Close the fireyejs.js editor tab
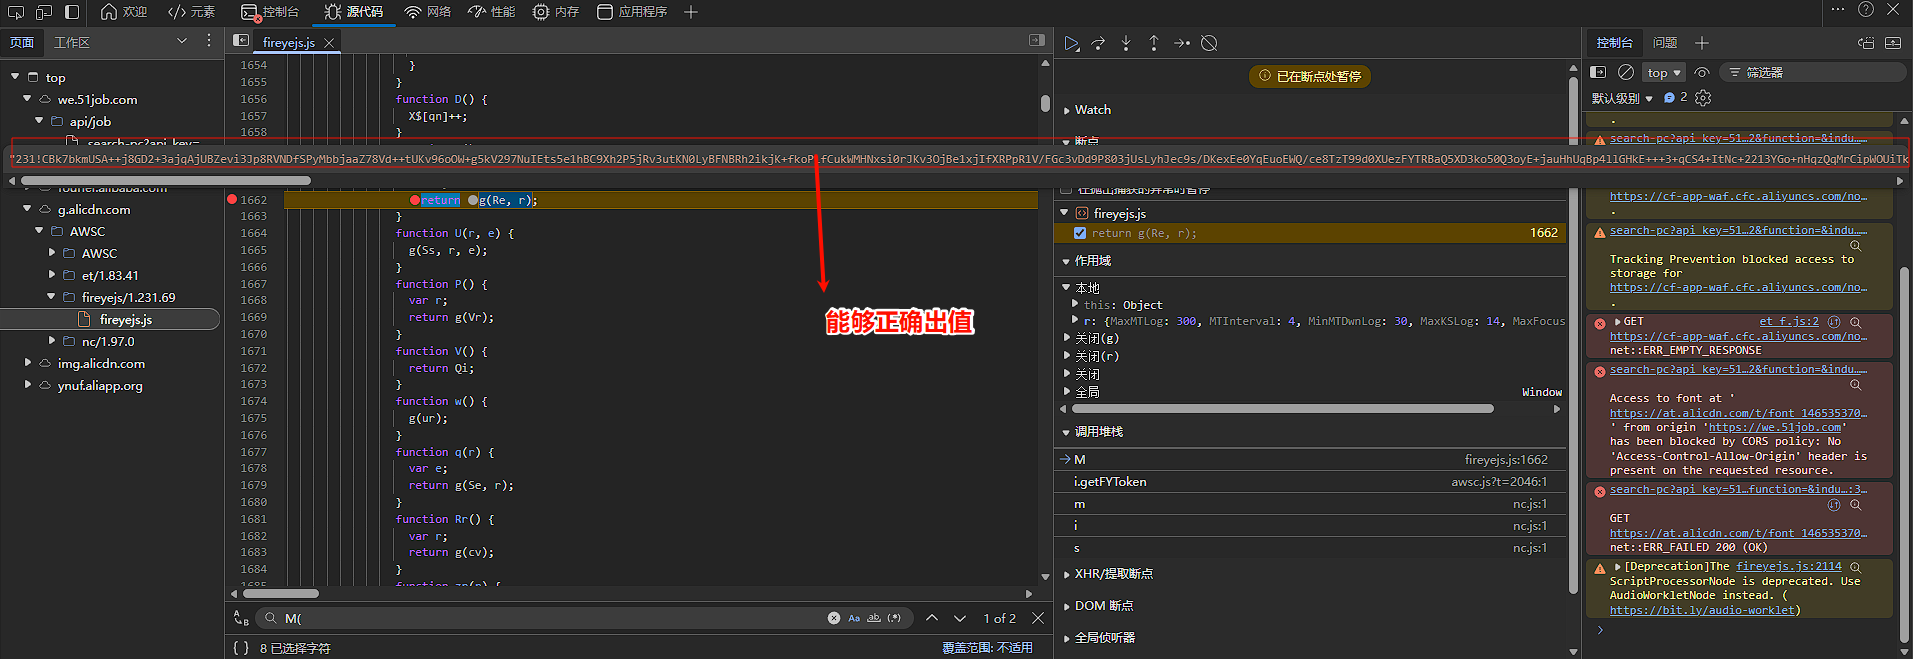Screen dimensions: 1913x659 (329, 43)
